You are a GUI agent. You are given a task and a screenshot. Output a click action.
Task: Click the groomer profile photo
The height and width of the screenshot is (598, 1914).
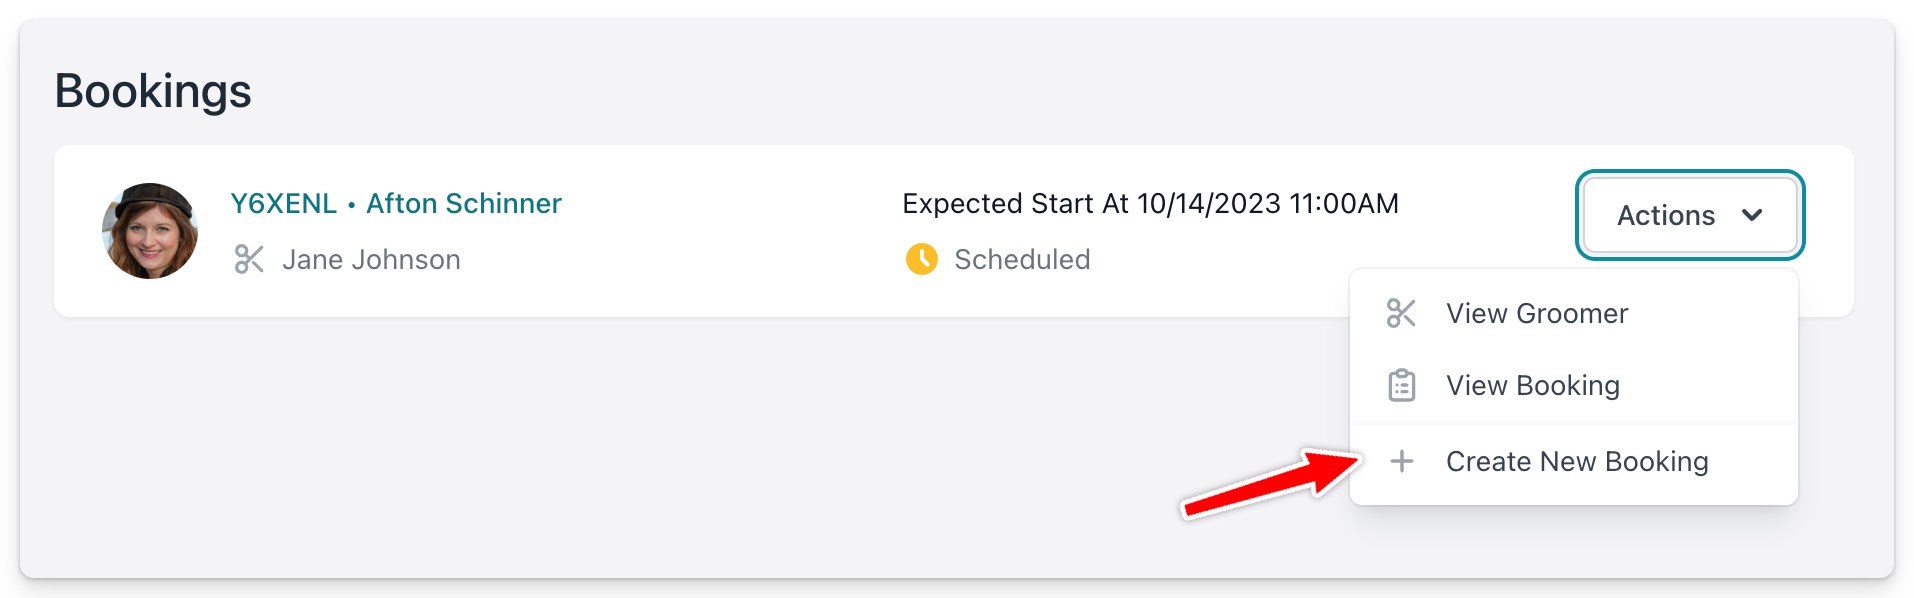[x=149, y=230]
